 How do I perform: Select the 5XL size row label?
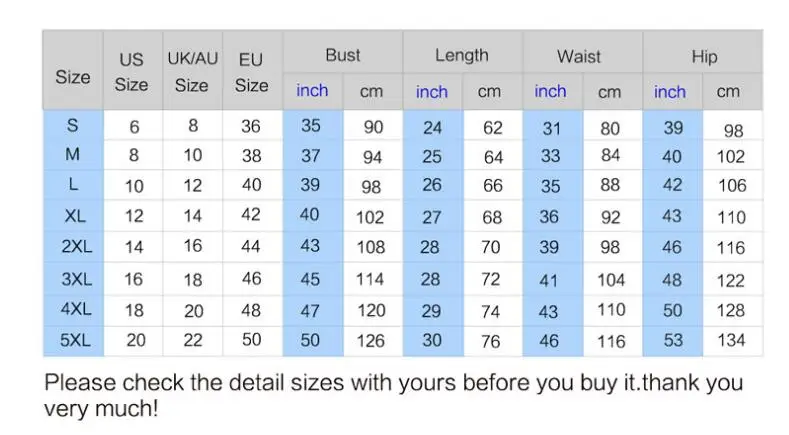click(75, 340)
